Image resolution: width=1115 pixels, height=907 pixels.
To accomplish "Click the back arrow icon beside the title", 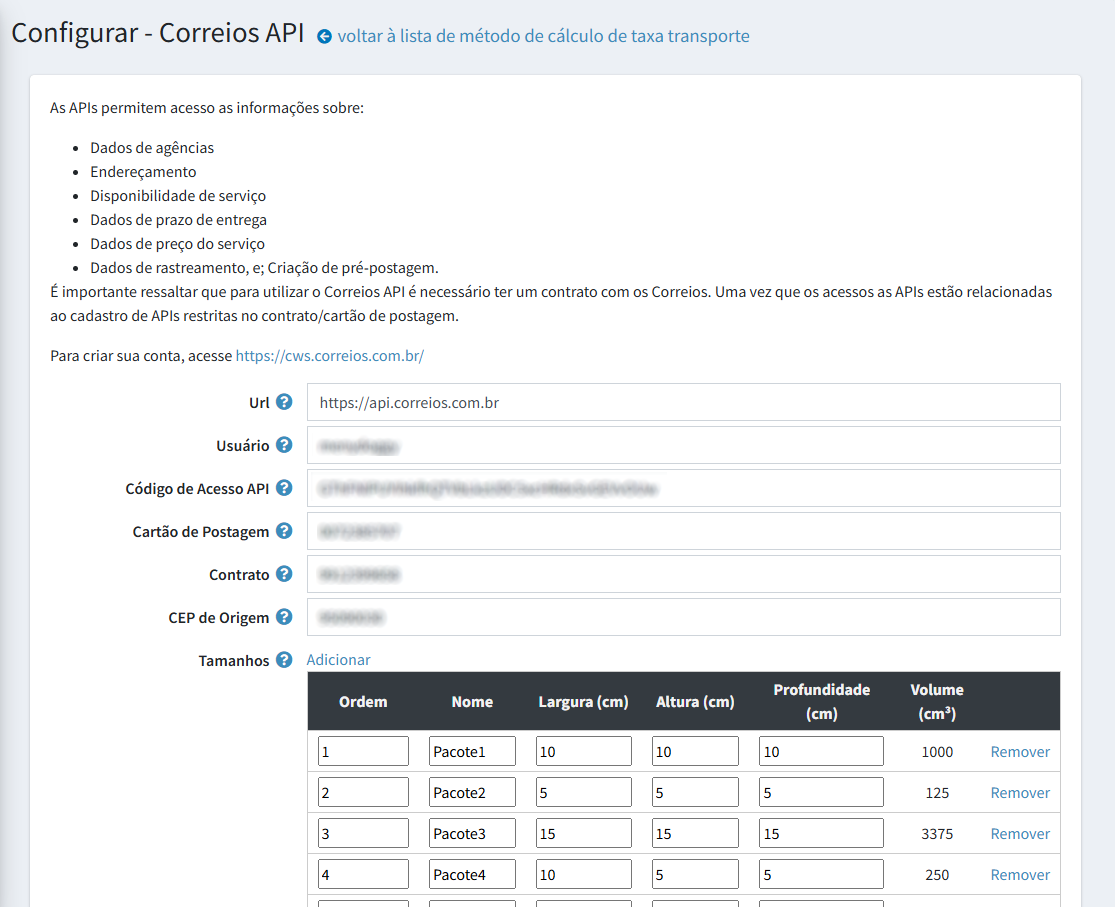I will 324,36.
